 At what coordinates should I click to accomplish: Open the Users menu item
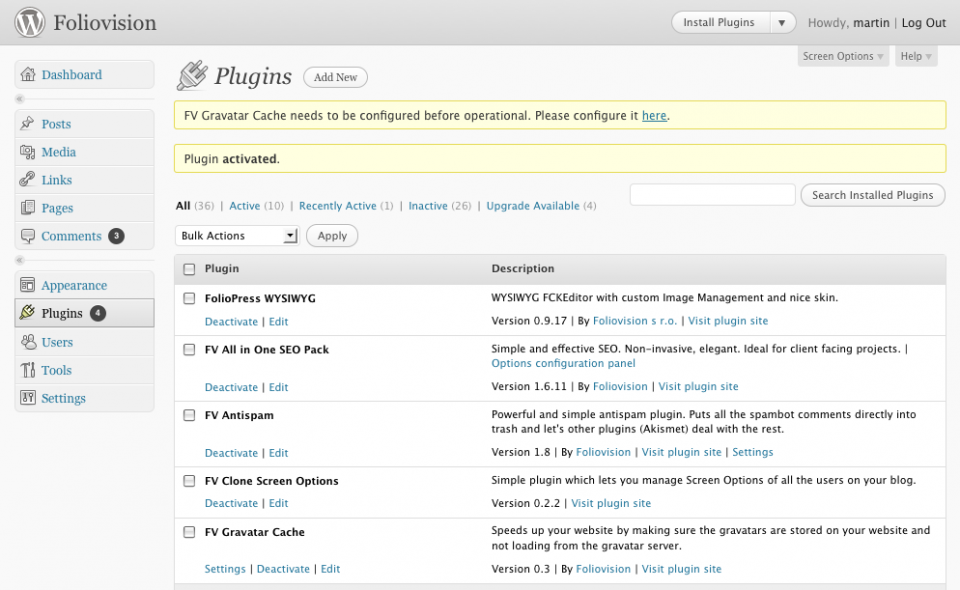pyautogui.click(x=58, y=342)
